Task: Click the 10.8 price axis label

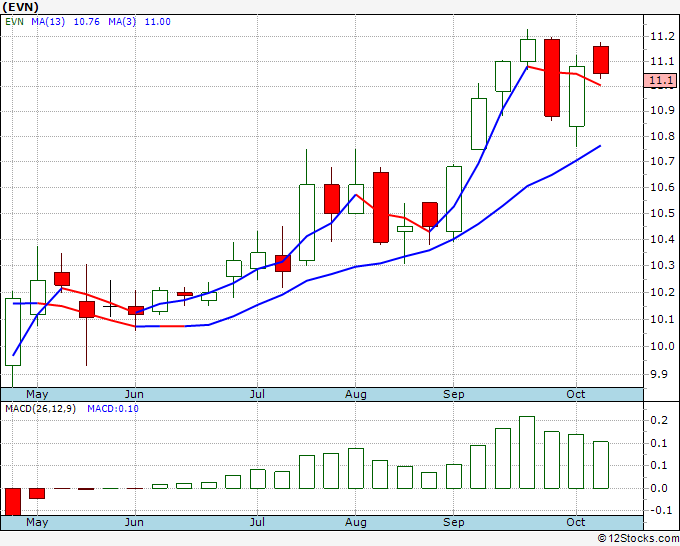Action: coord(662,136)
